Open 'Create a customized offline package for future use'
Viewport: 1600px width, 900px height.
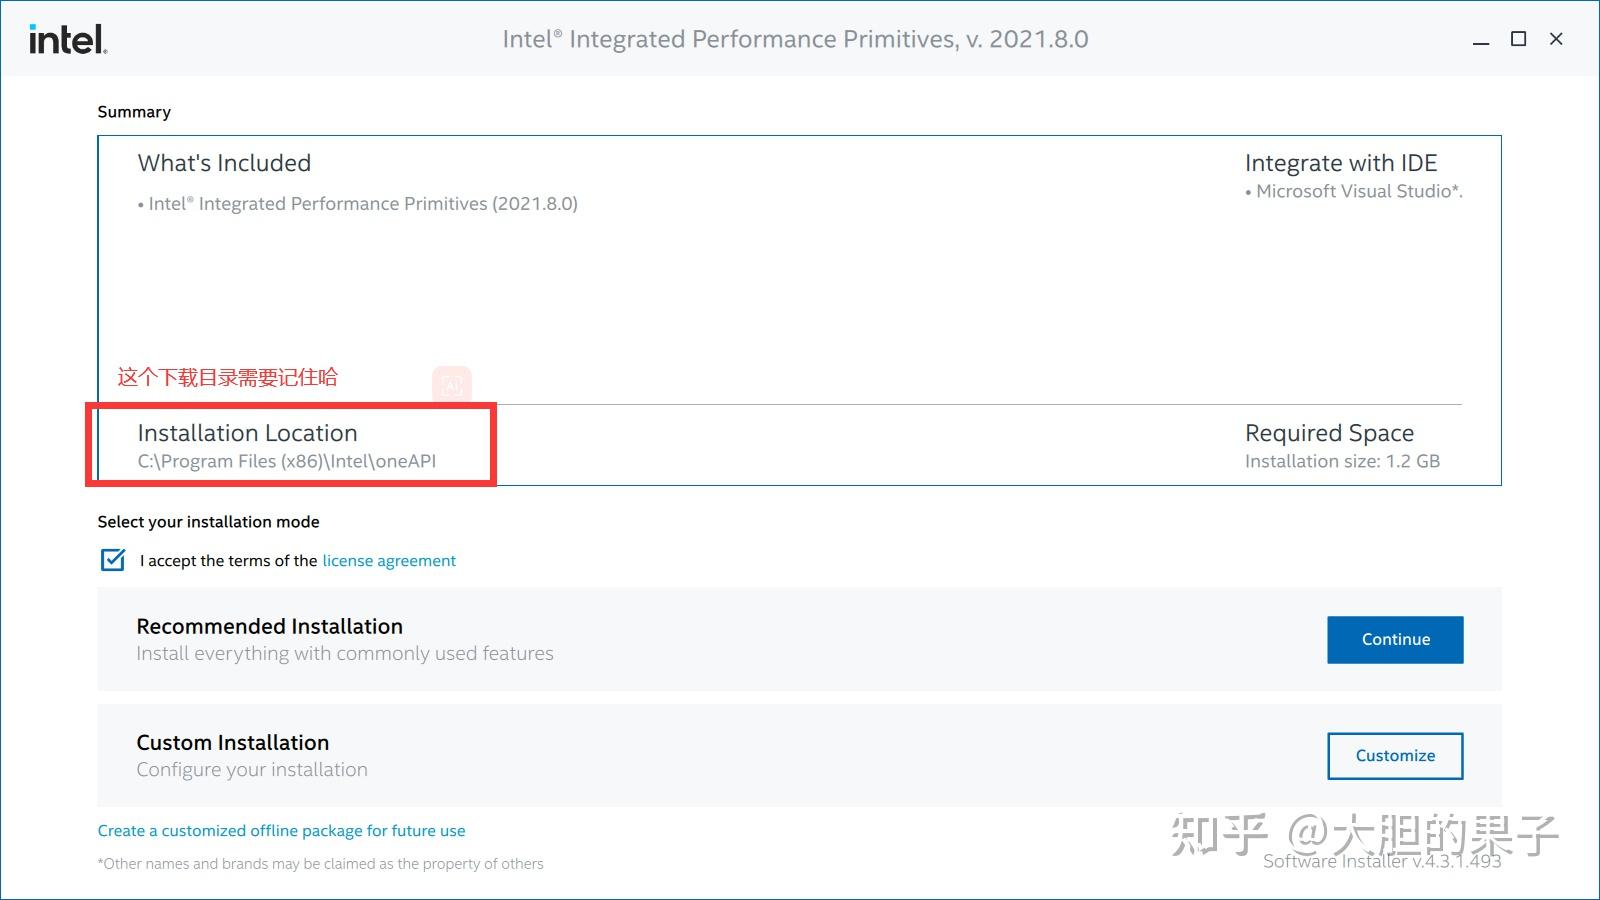pyautogui.click(x=281, y=830)
